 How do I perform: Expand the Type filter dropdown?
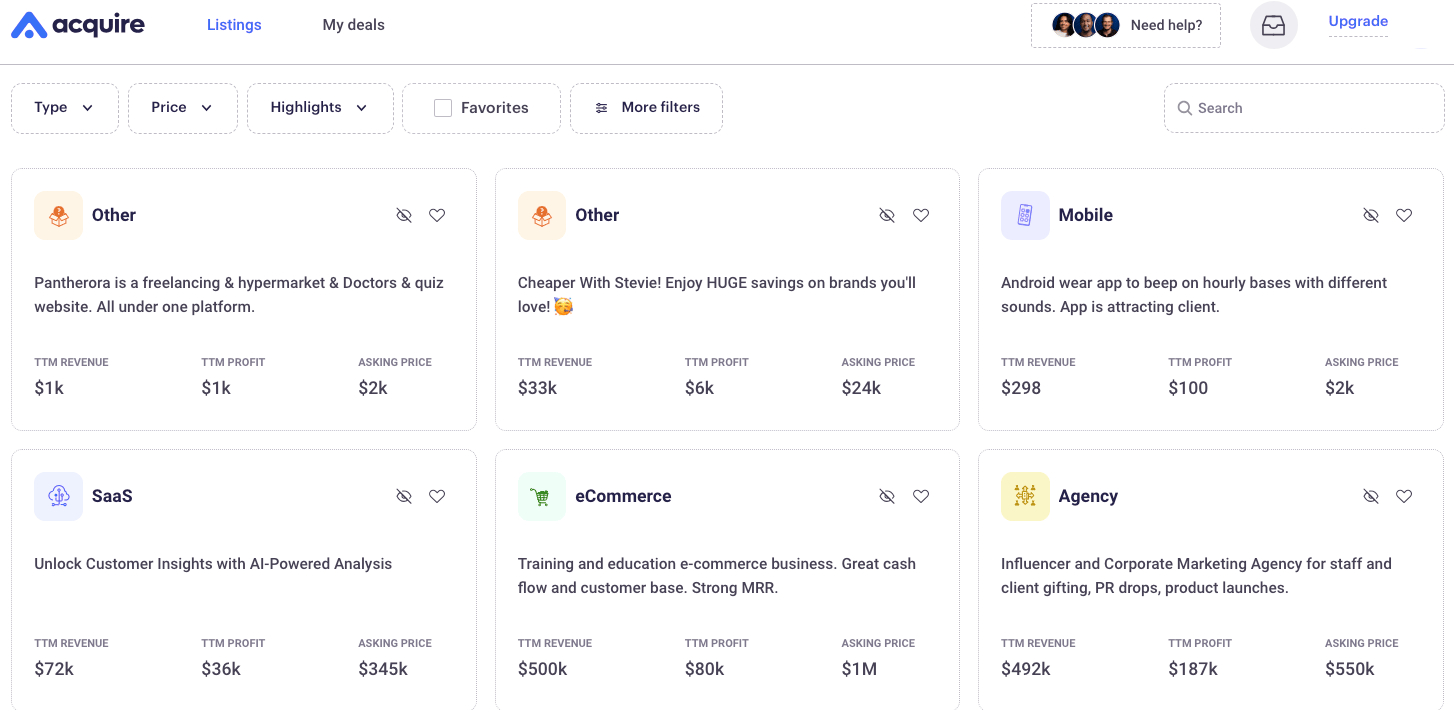64,108
